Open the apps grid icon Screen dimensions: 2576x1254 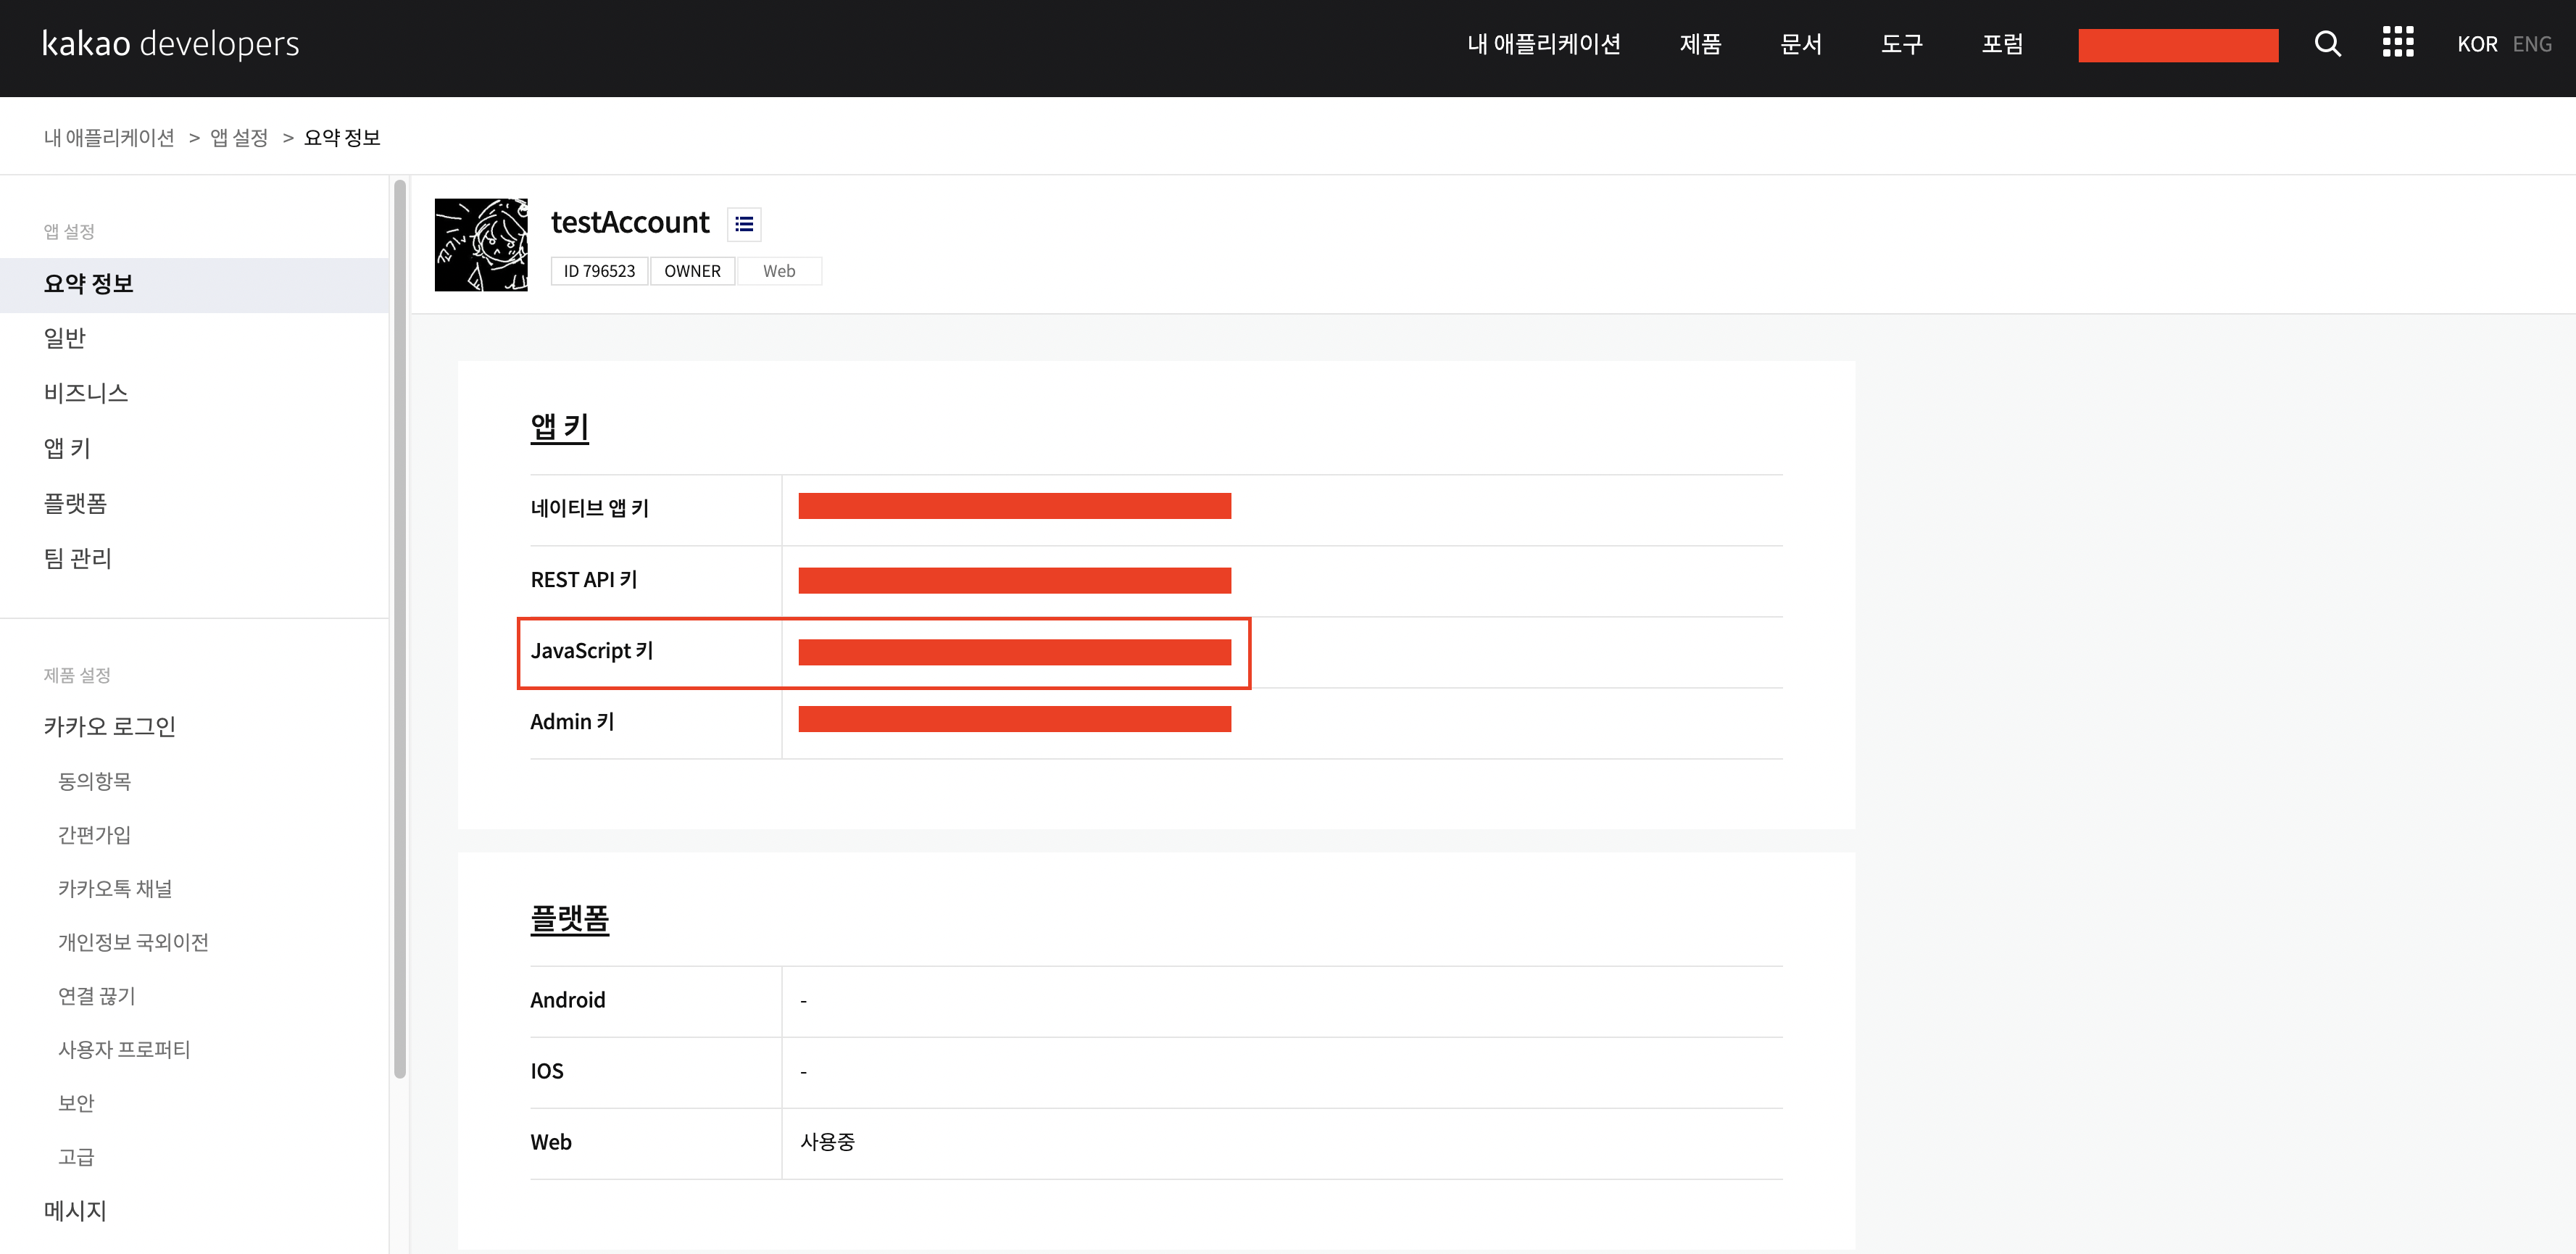(2397, 43)
